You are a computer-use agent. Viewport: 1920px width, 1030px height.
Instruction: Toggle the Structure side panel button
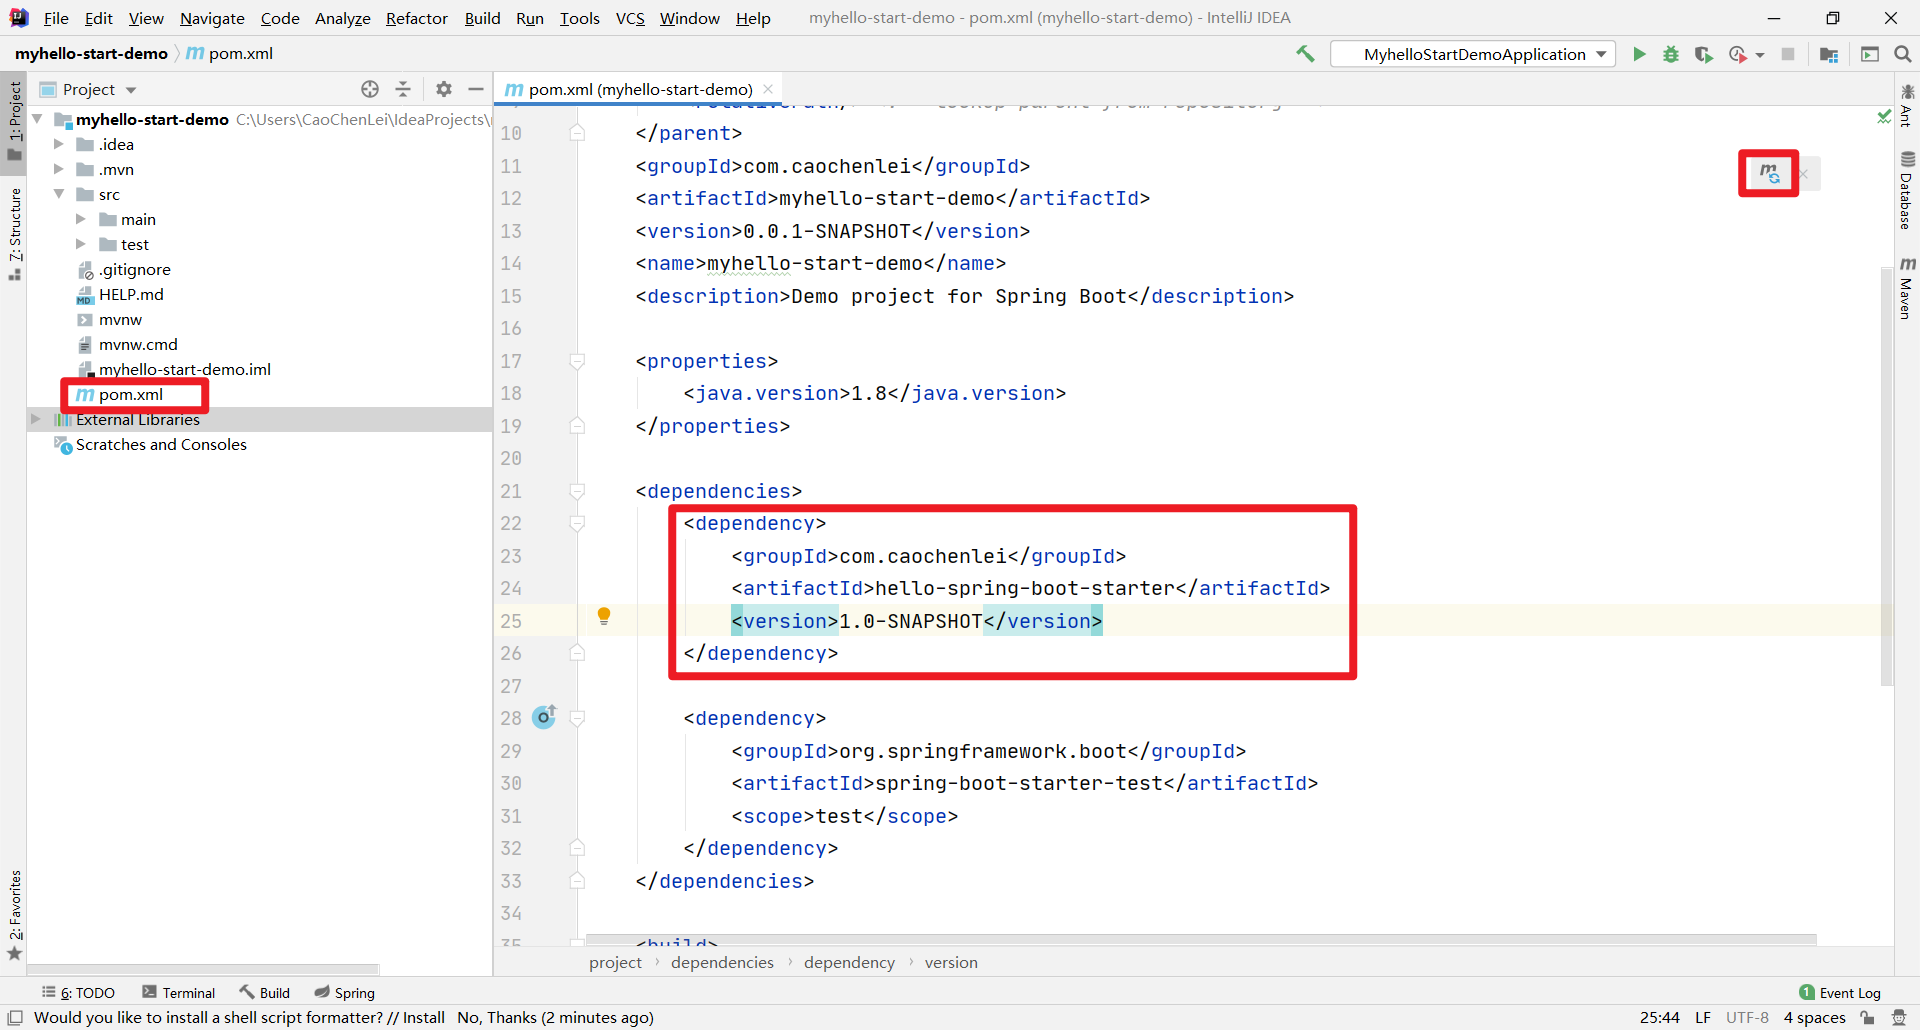[14, 234]
